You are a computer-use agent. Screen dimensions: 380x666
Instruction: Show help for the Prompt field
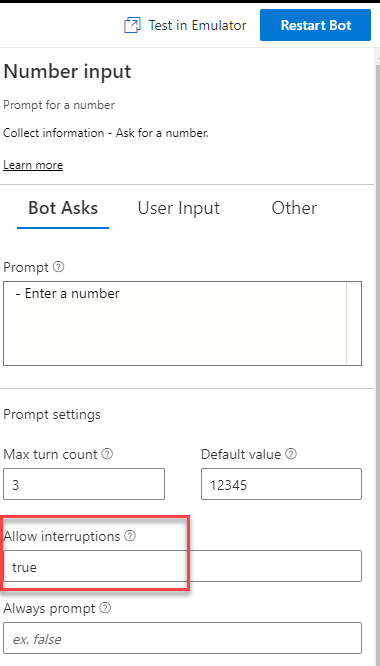pyautogui.click(x=59, y=267)
